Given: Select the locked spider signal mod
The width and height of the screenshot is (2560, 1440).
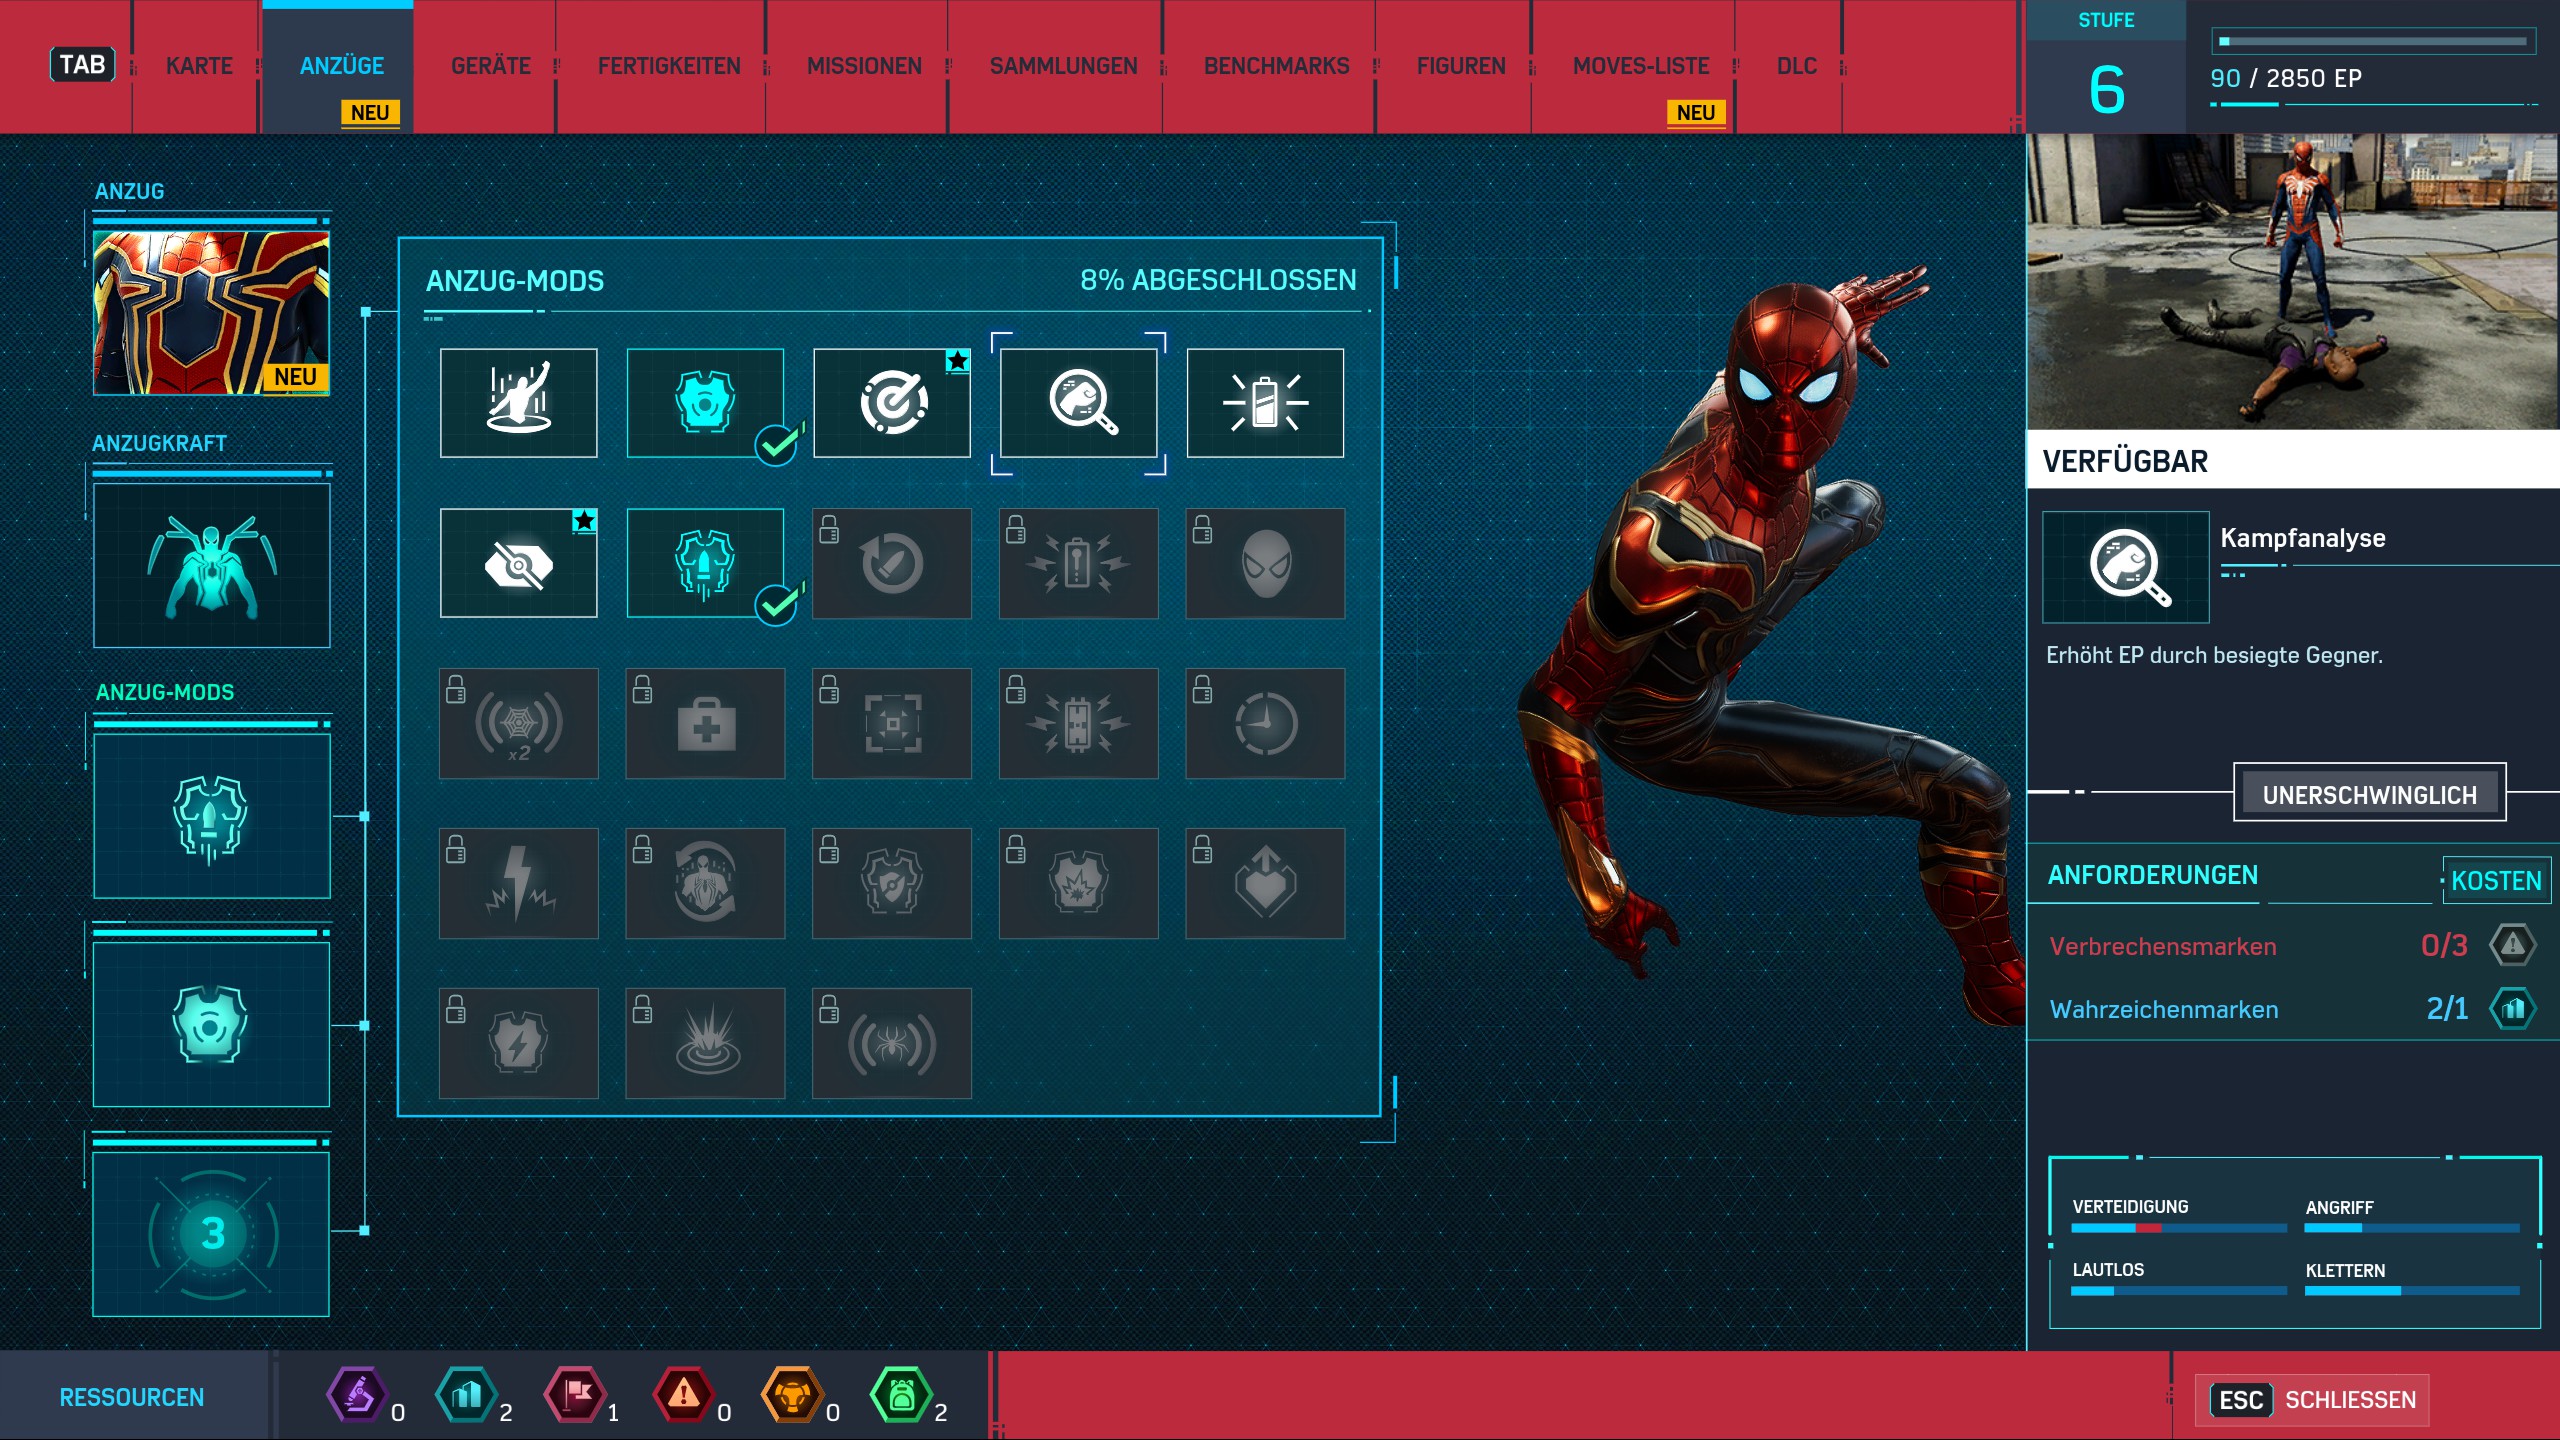Looking at the screenshot, I should (x=892, y=1043).
